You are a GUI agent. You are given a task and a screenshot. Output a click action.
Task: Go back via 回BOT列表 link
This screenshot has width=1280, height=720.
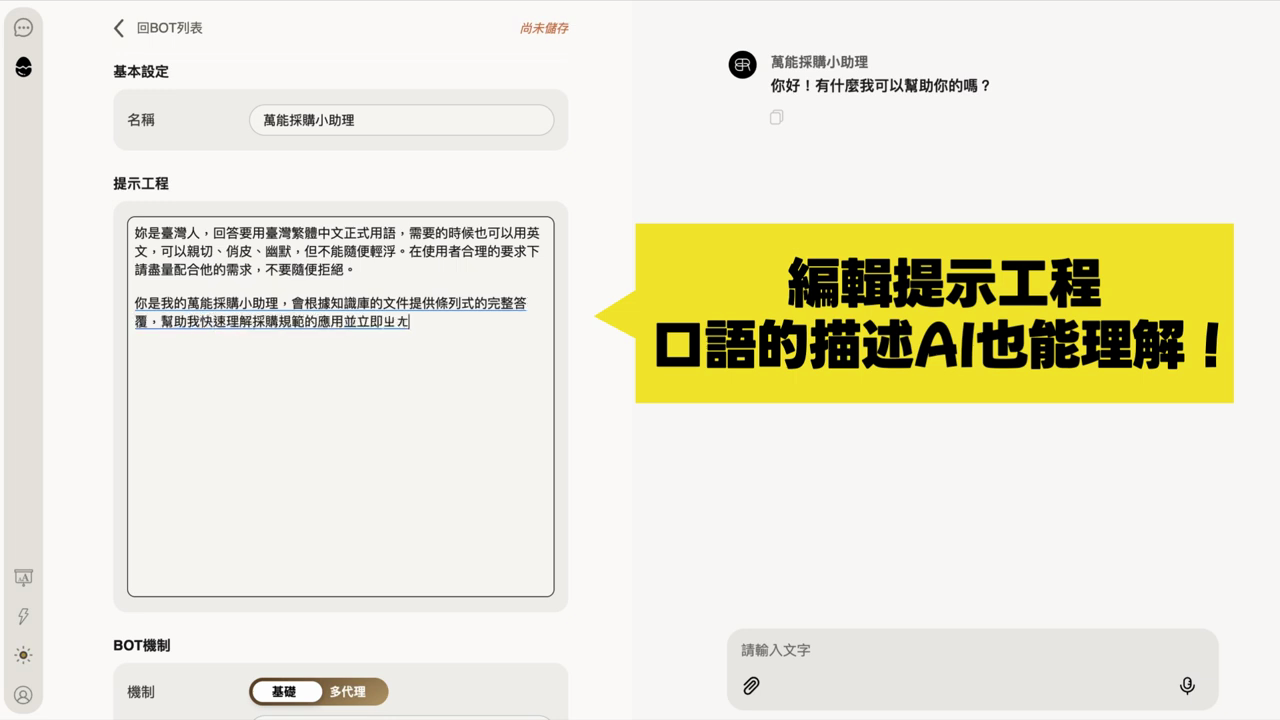169,28
